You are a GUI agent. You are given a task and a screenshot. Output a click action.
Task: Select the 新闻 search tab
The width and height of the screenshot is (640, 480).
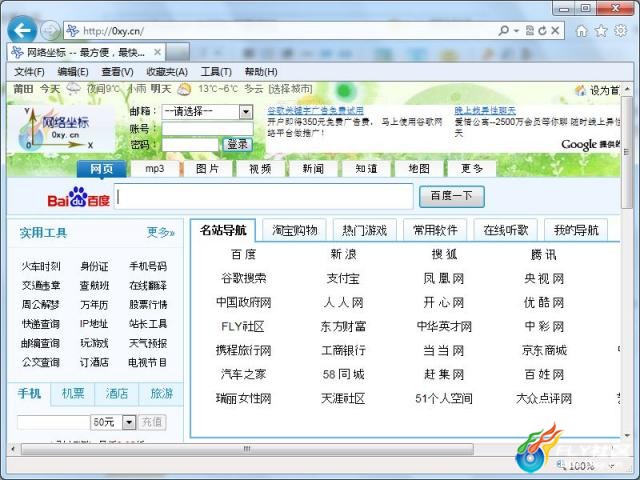(313, 169)
